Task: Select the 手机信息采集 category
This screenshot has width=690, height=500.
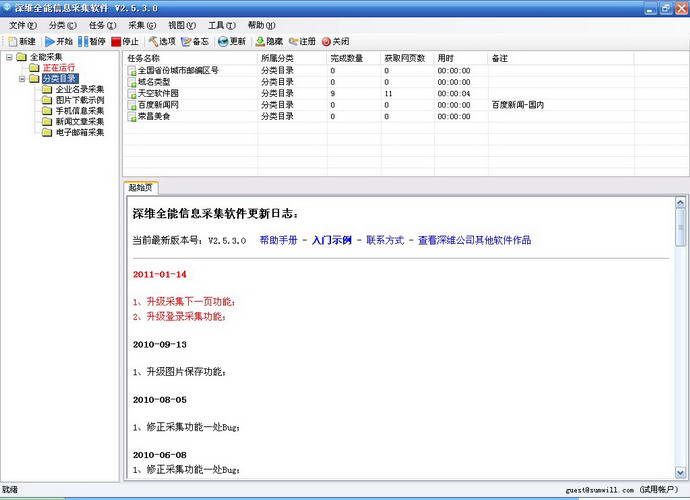Action: (x=80, y=111)
